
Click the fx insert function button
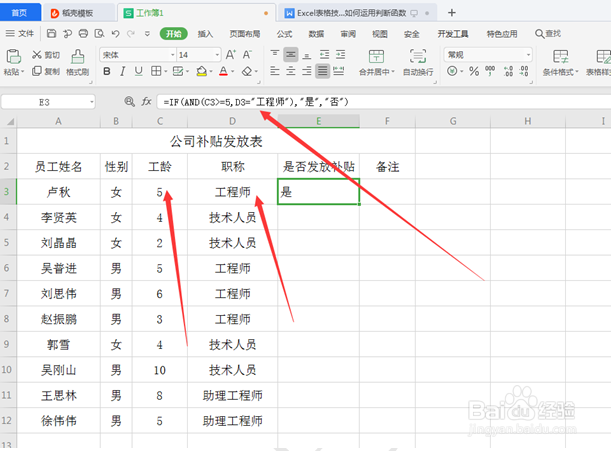(146, 102)
